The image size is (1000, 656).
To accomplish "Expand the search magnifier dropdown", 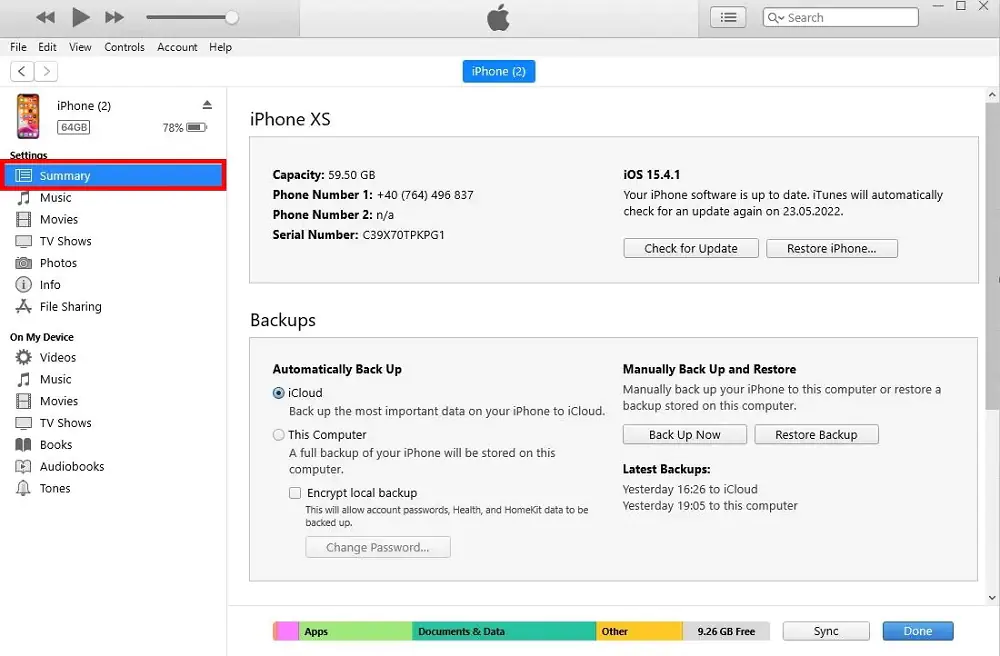I will tap(776, 18).
